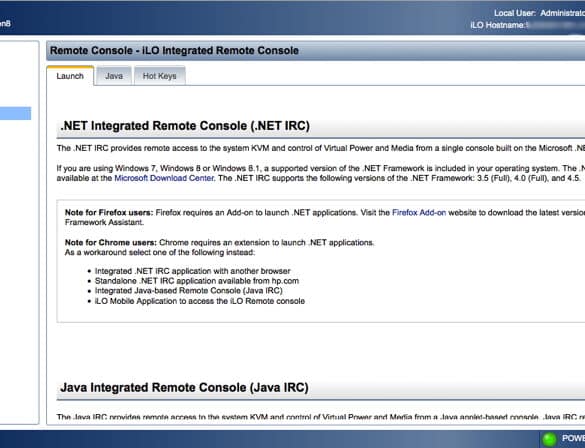Viewport: 585px width, 448px height.
Task: Click the Local User label in header
Action: coord(515,13)
